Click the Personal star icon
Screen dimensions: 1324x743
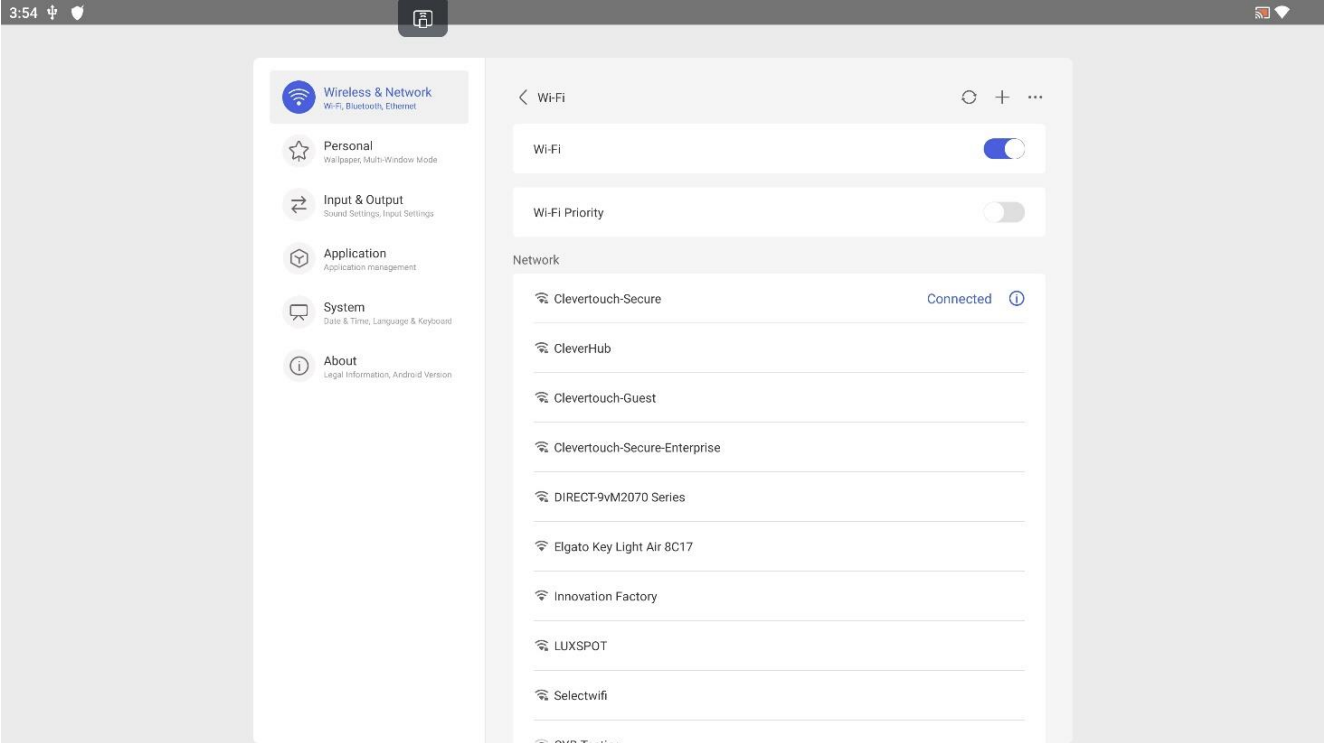pyautogui.click(x=298, y=151)
